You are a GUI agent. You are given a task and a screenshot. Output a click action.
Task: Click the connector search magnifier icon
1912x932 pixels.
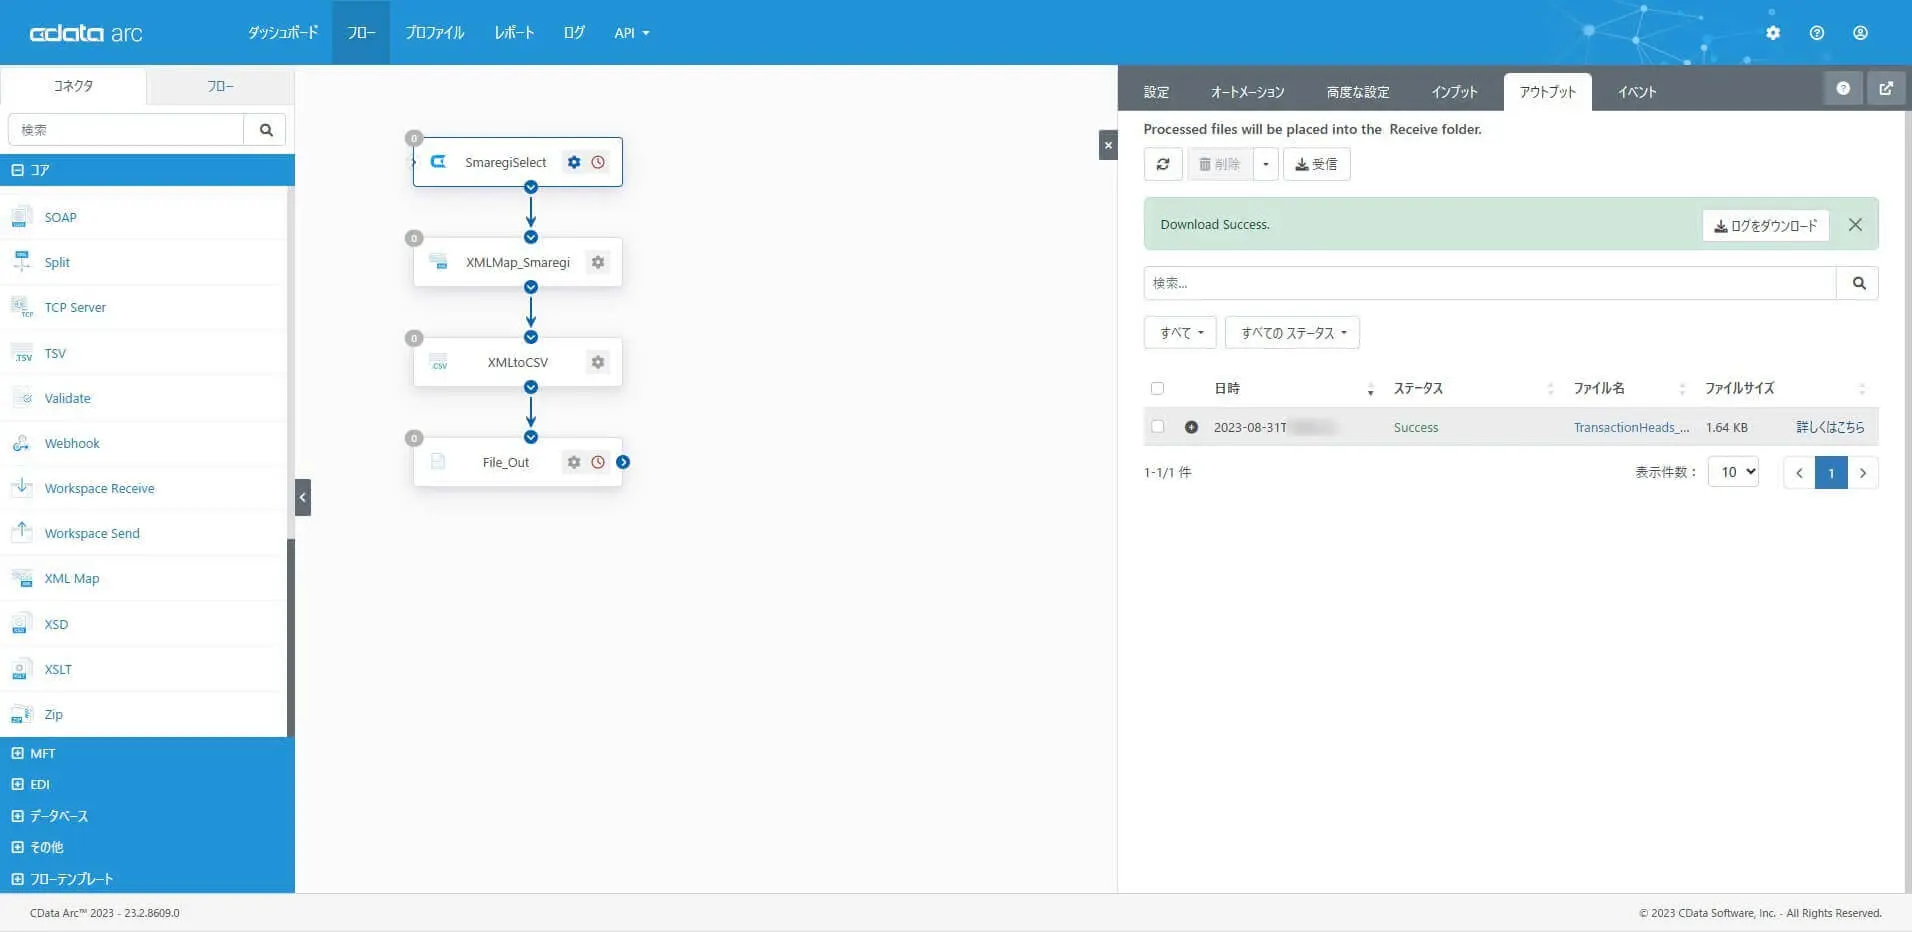[265, 129]
